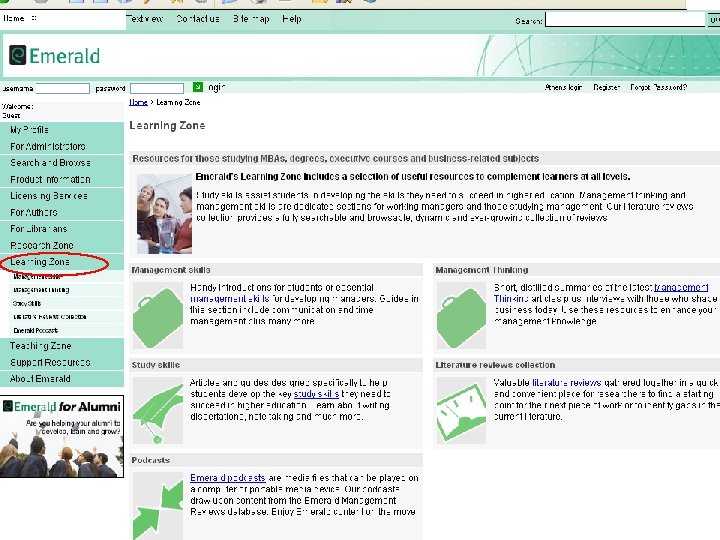Screen dimensions: 720x540
Task: Click the Literature reviews collection icon
Action: tap(461, 411)
